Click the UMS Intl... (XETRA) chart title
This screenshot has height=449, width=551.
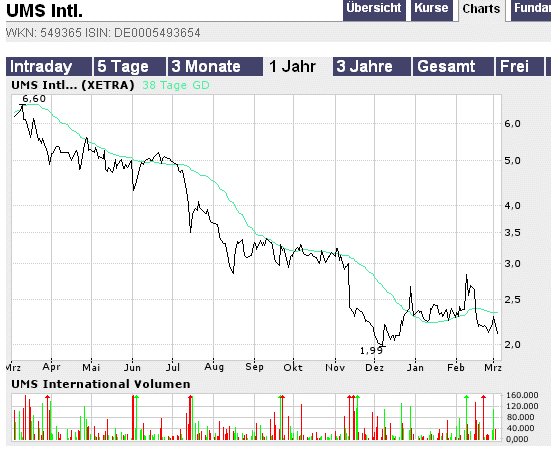point(73,85)
